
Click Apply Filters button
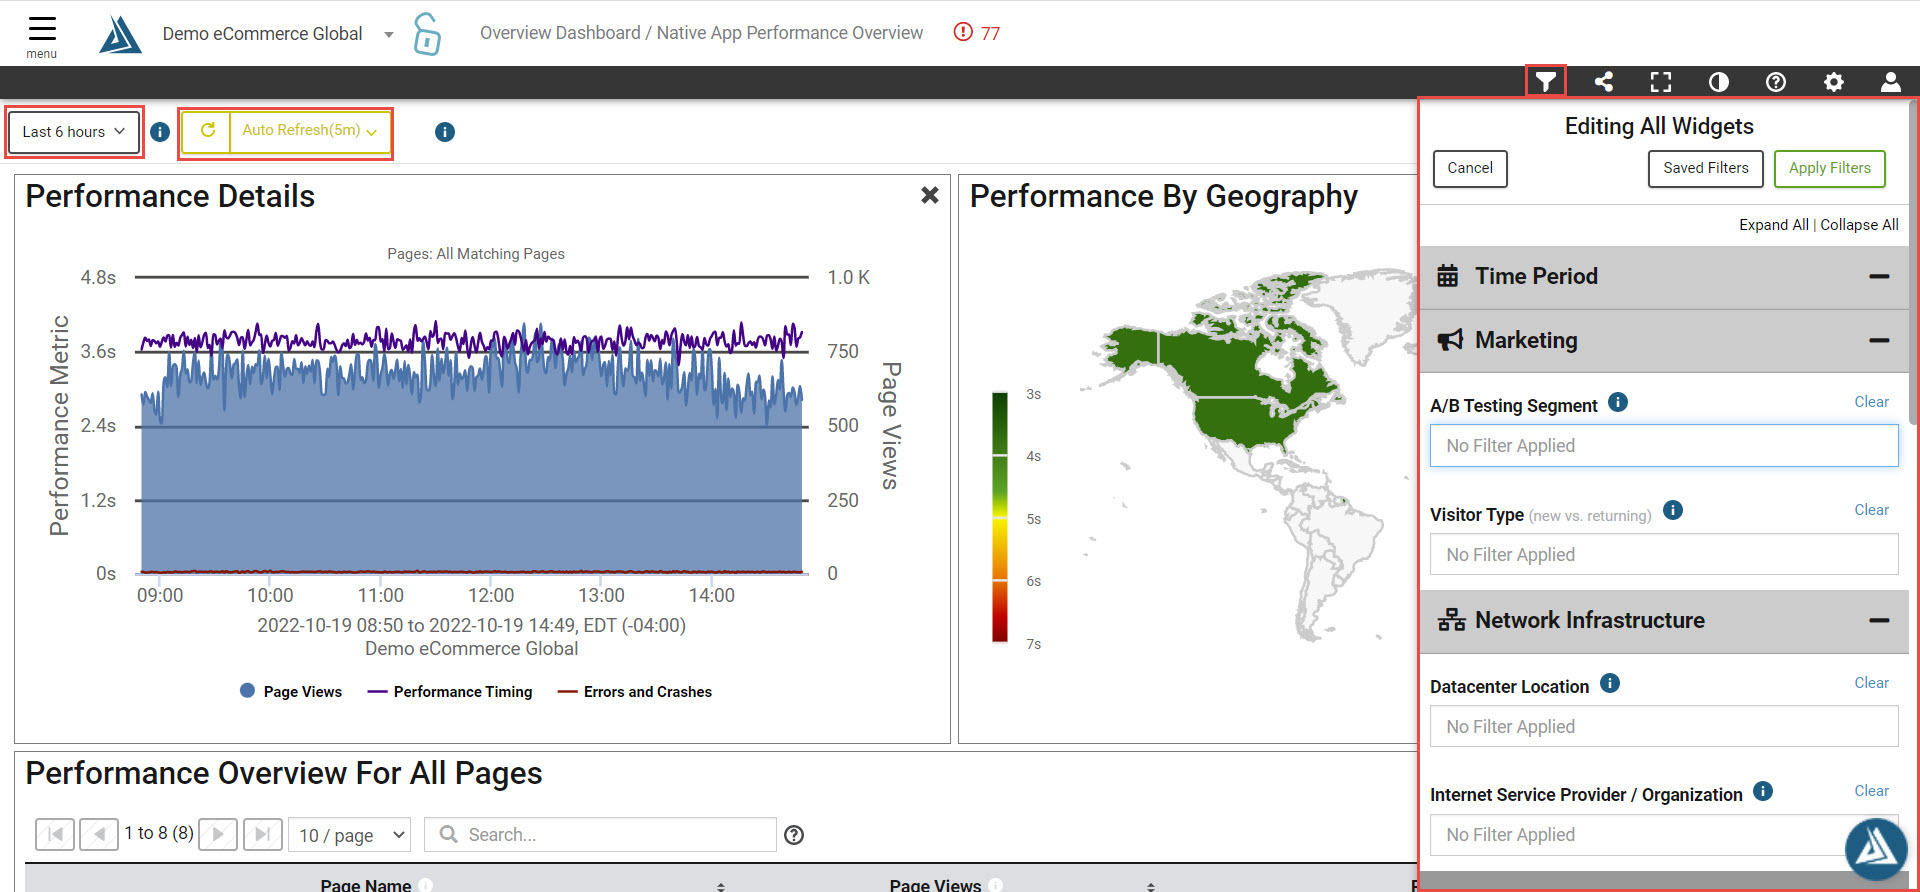click(x=1829, y=168)
